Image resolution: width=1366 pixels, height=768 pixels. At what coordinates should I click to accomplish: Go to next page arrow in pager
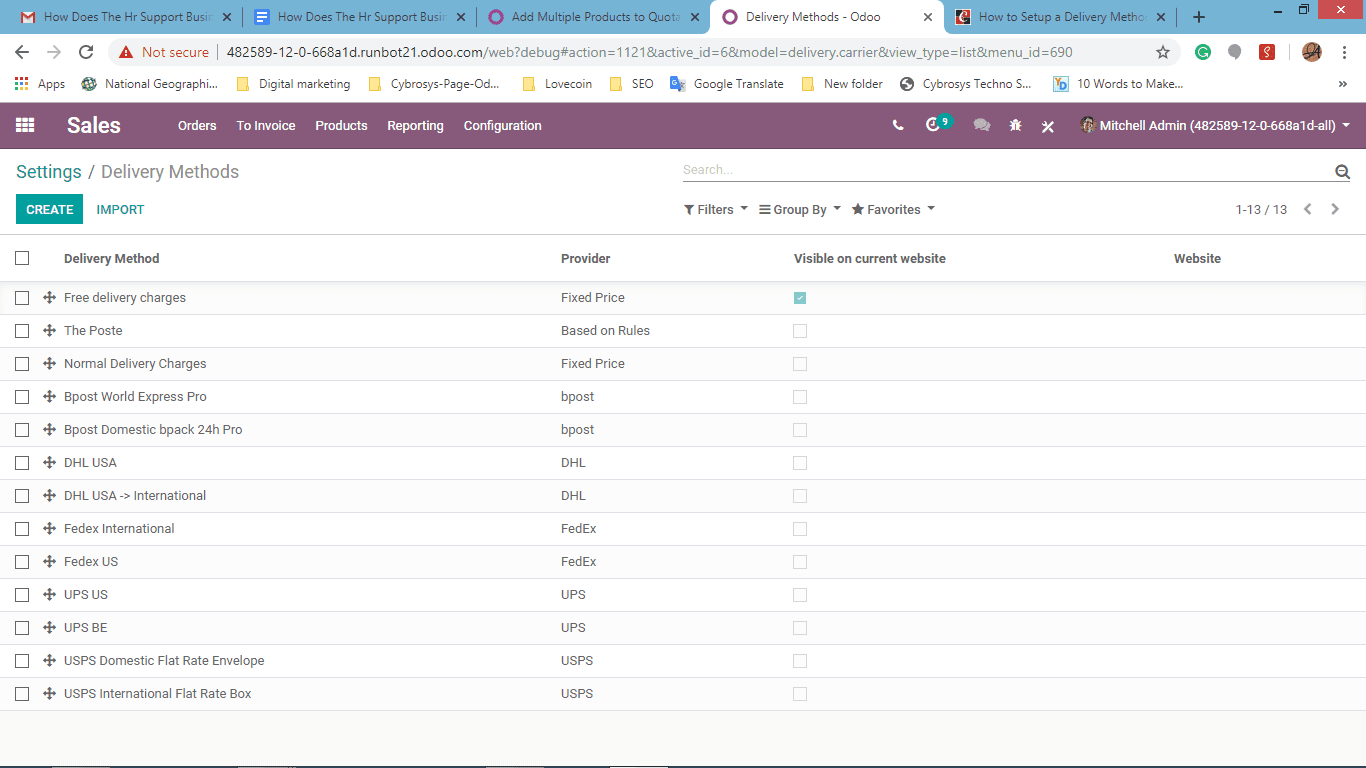[x=1335, y=209]
